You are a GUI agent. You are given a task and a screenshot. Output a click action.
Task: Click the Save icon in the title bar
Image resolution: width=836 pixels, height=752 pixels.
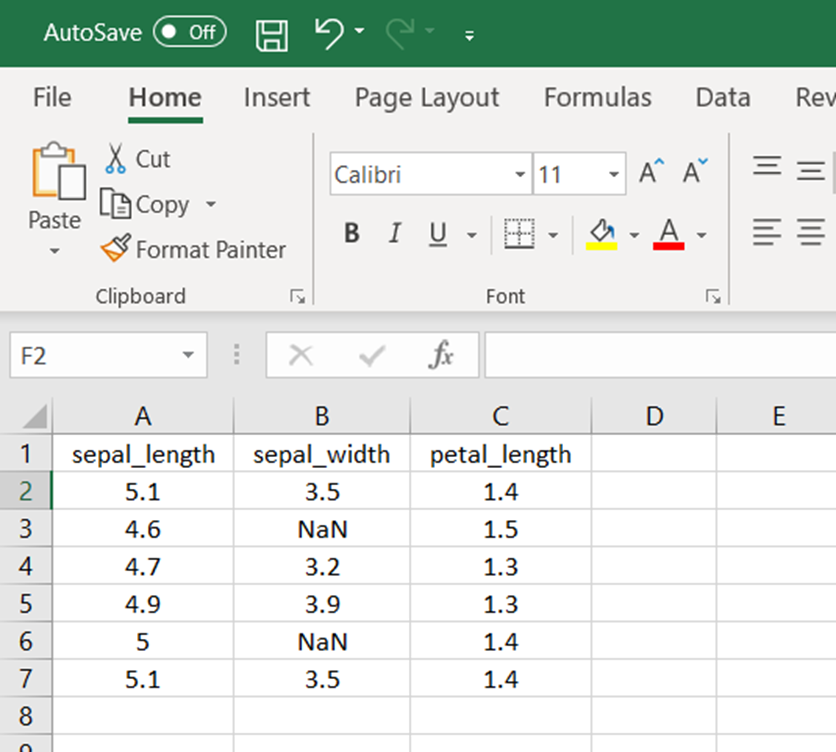pos(272,35)
